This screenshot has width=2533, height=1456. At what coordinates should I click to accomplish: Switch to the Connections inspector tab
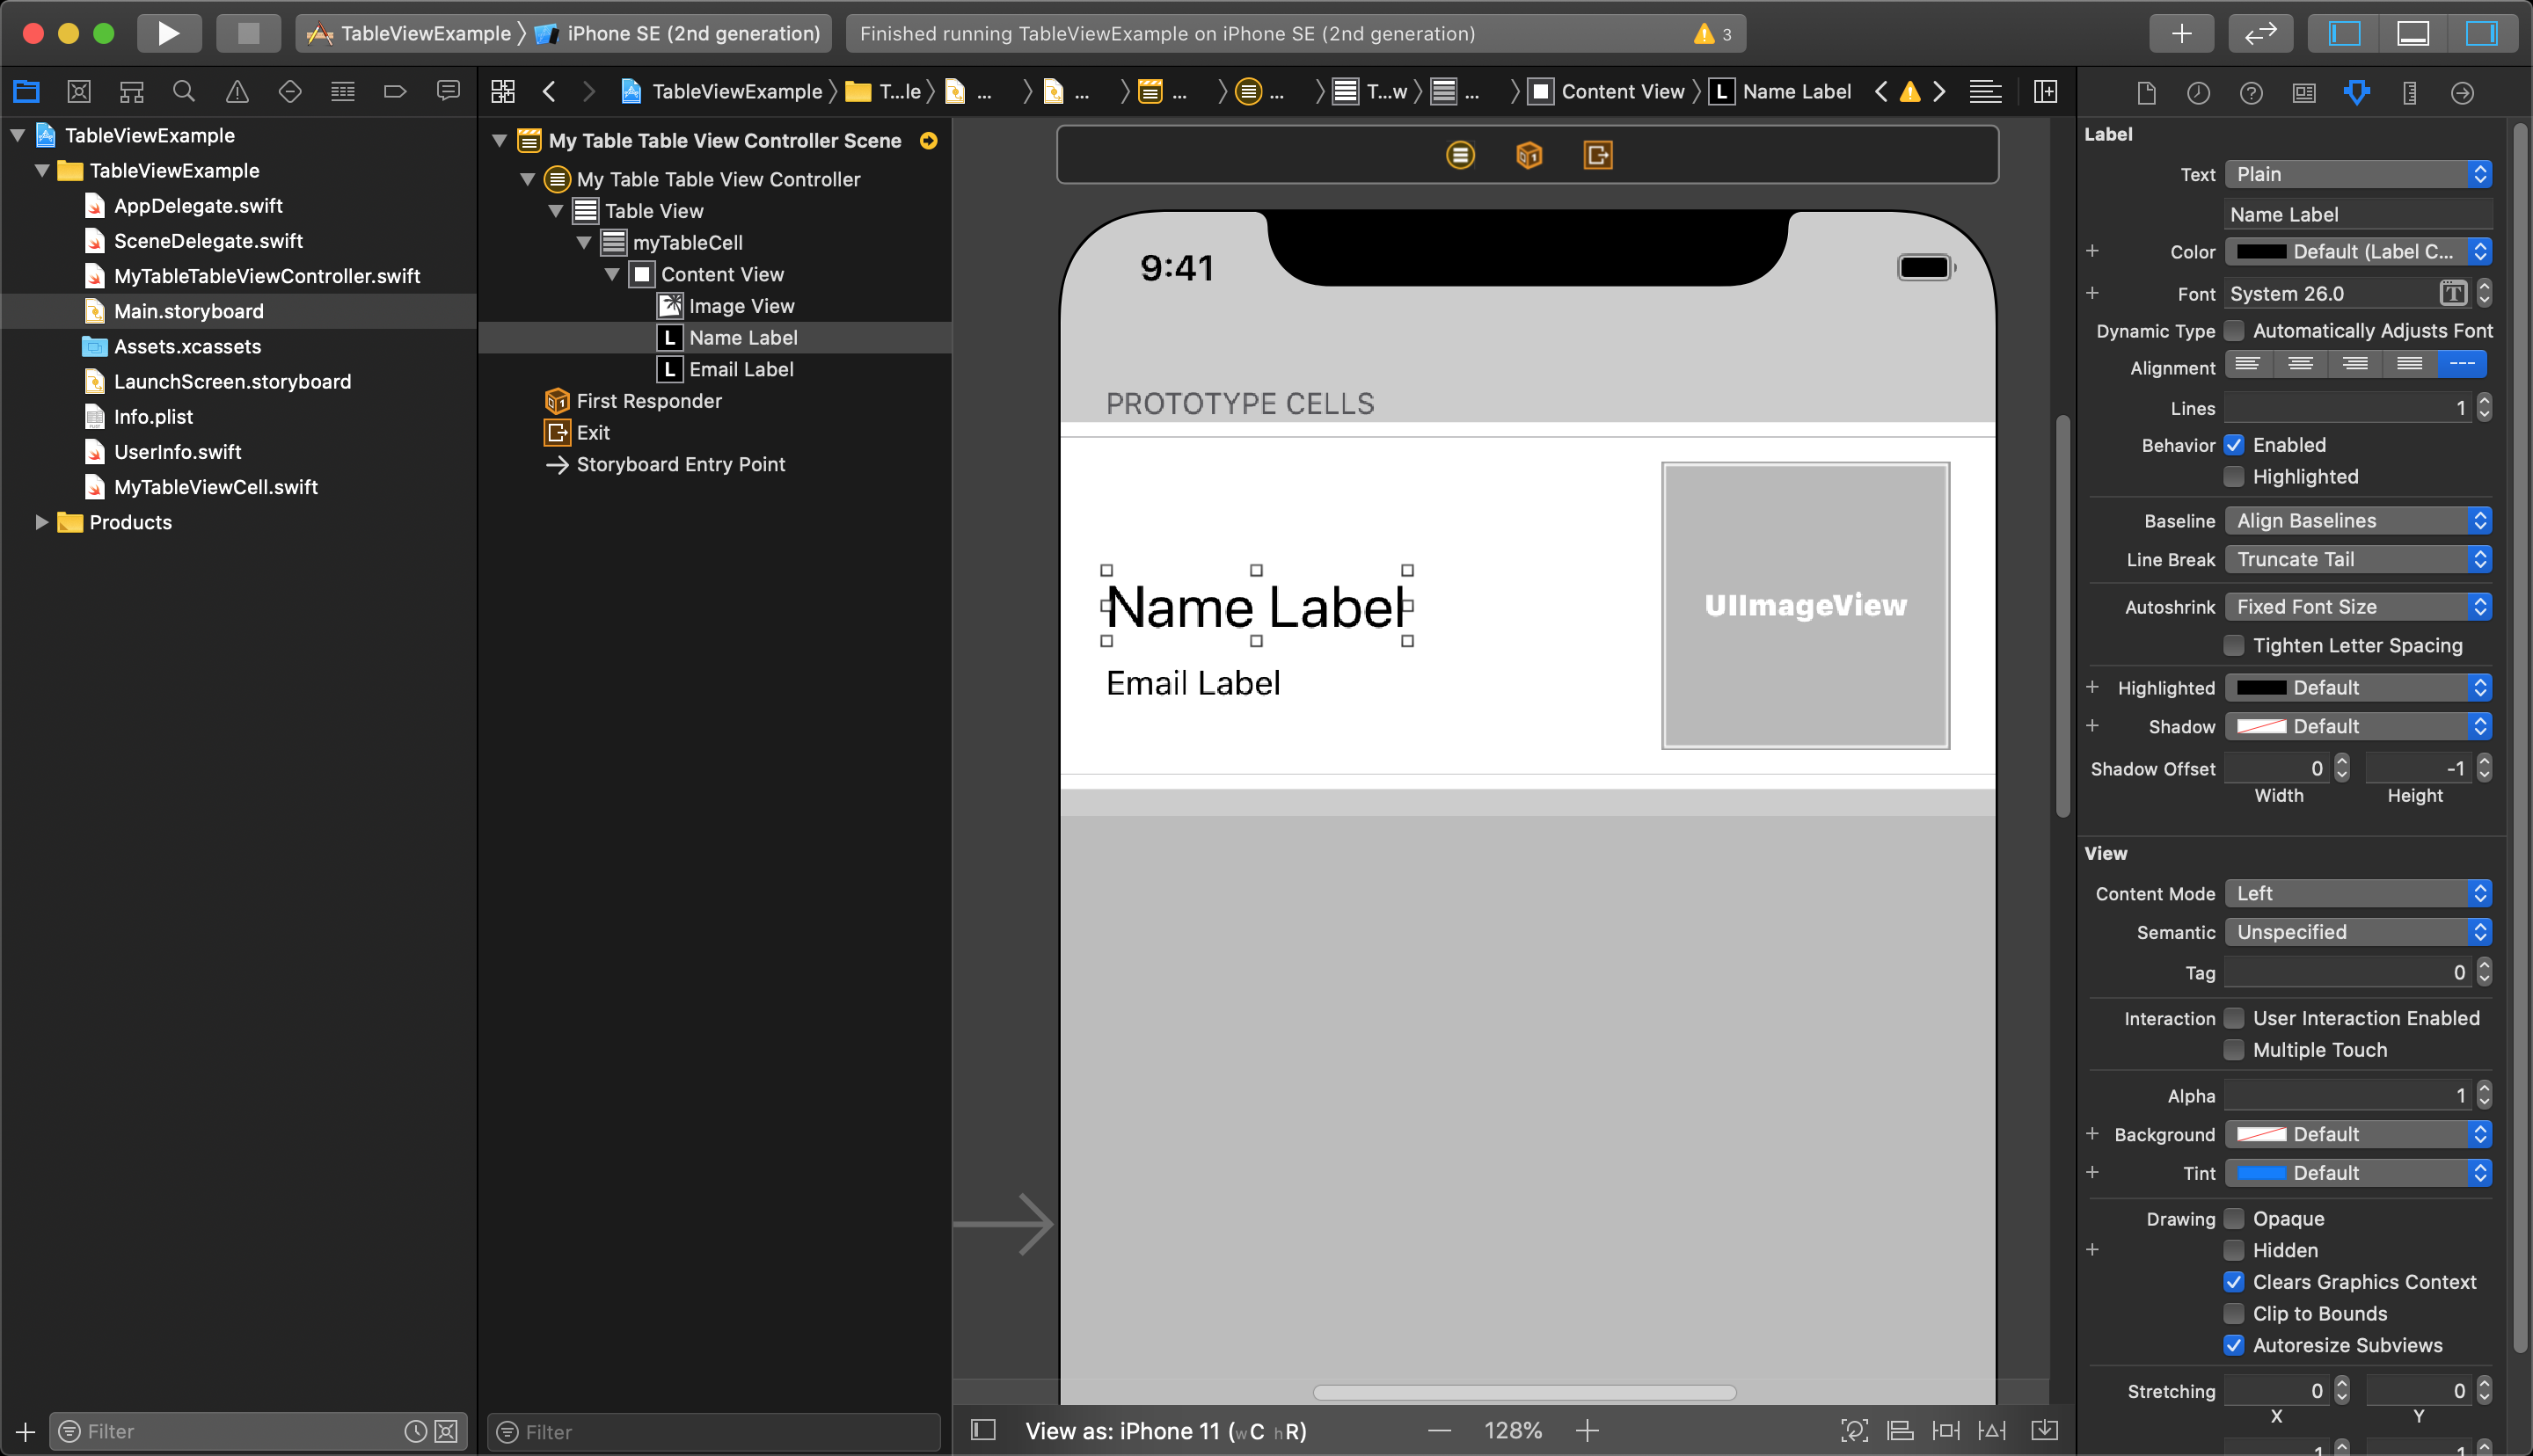[2462, 93]
